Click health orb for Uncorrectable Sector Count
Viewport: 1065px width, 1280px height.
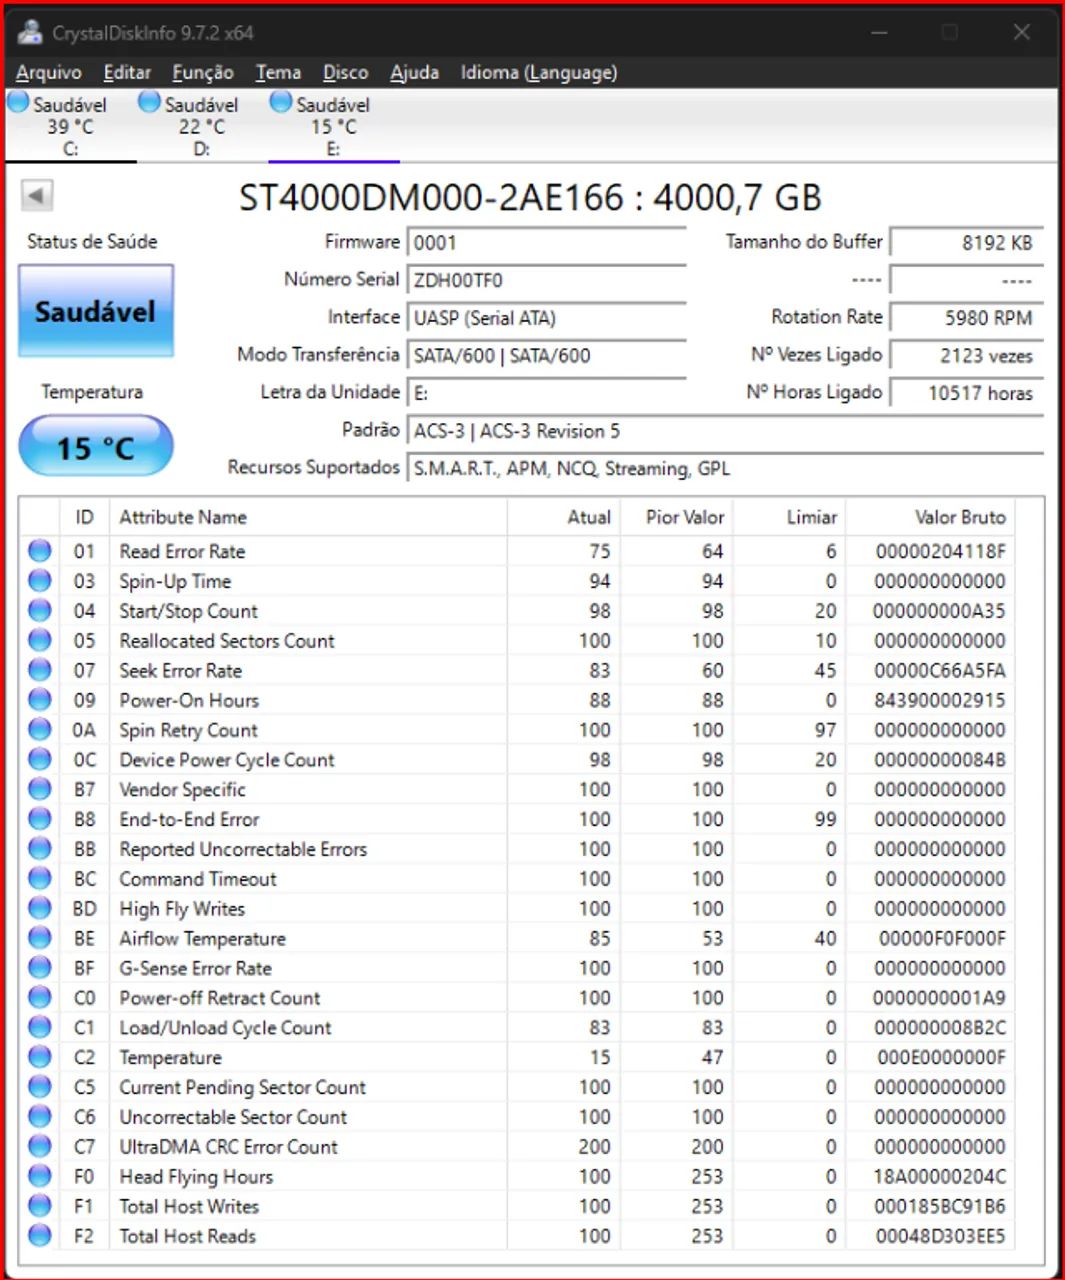click(39, 1116)
